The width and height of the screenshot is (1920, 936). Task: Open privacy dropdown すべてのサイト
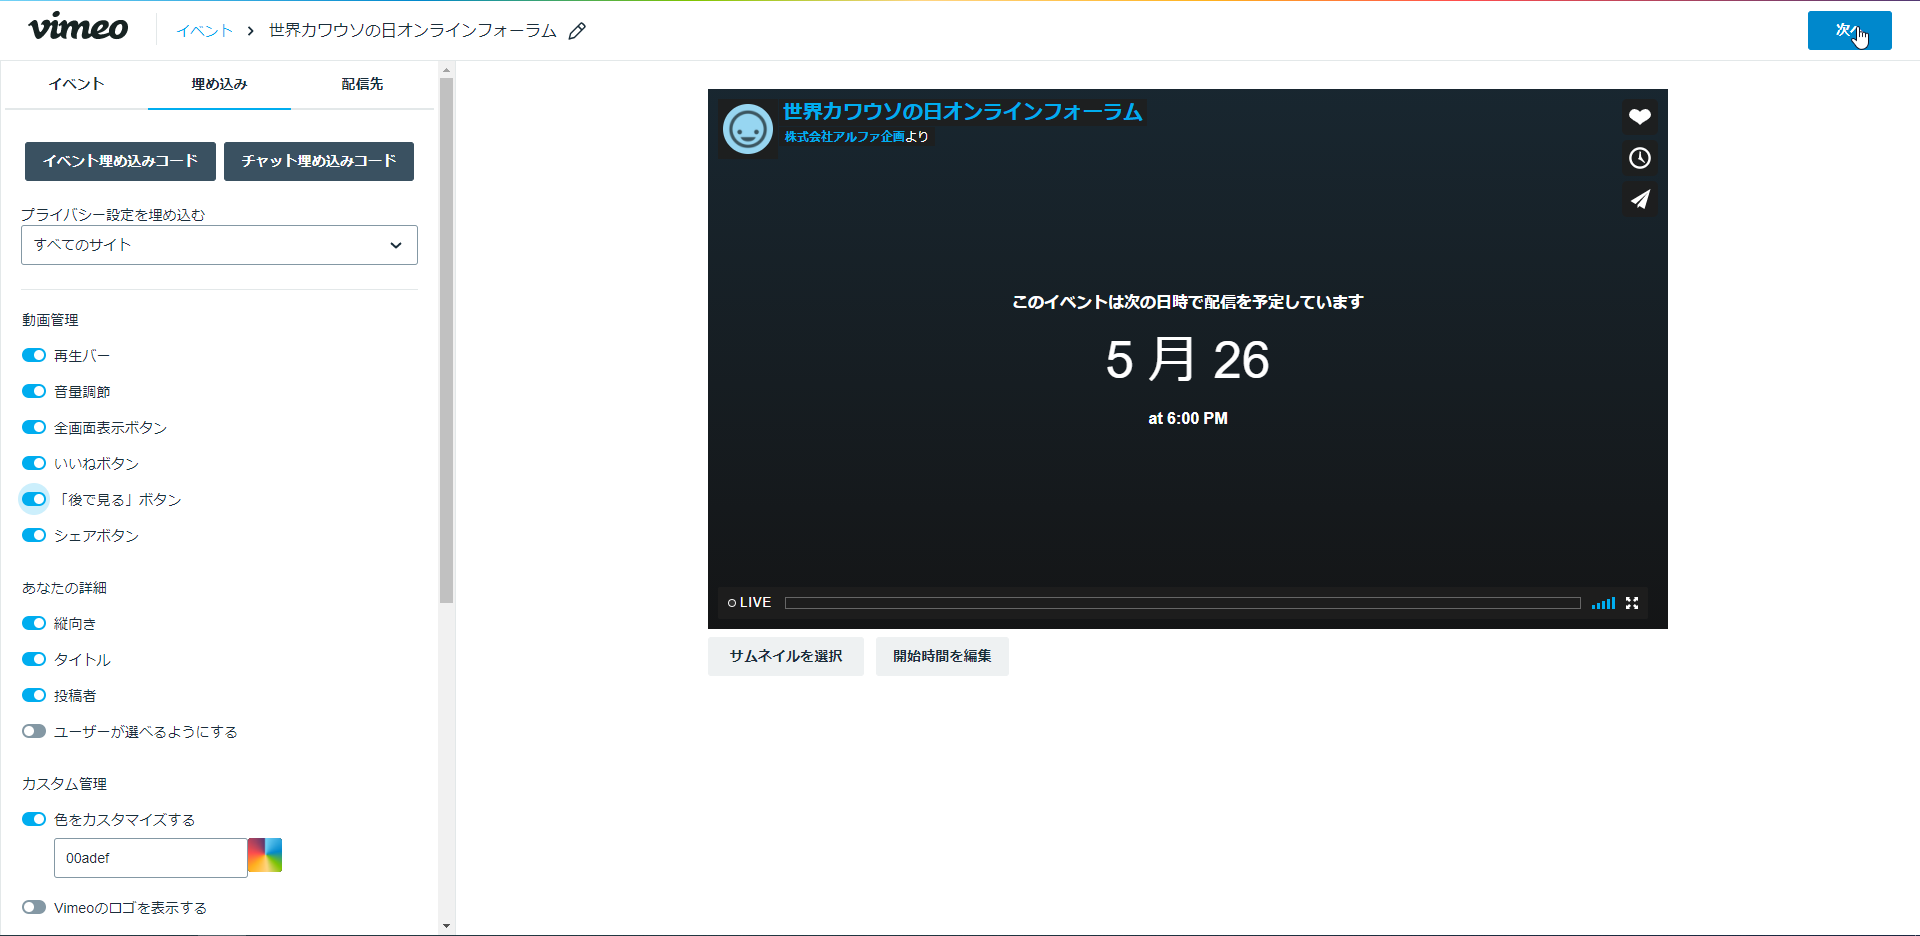[x=219, y=245]
